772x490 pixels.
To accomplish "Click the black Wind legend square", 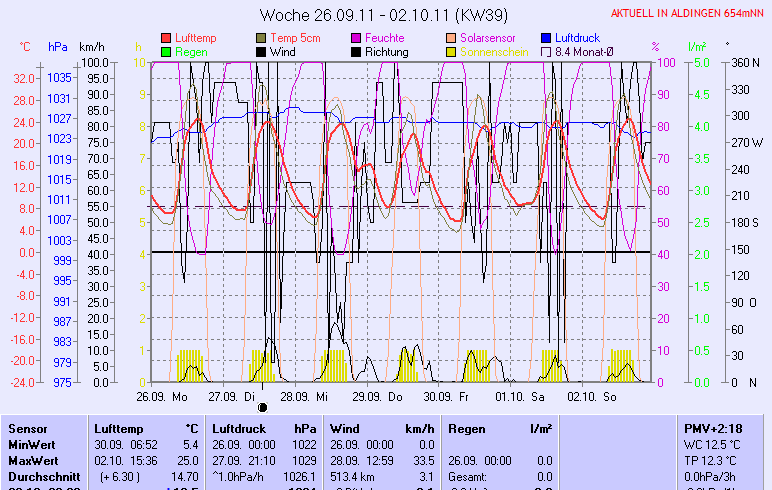I will point(261,52).
